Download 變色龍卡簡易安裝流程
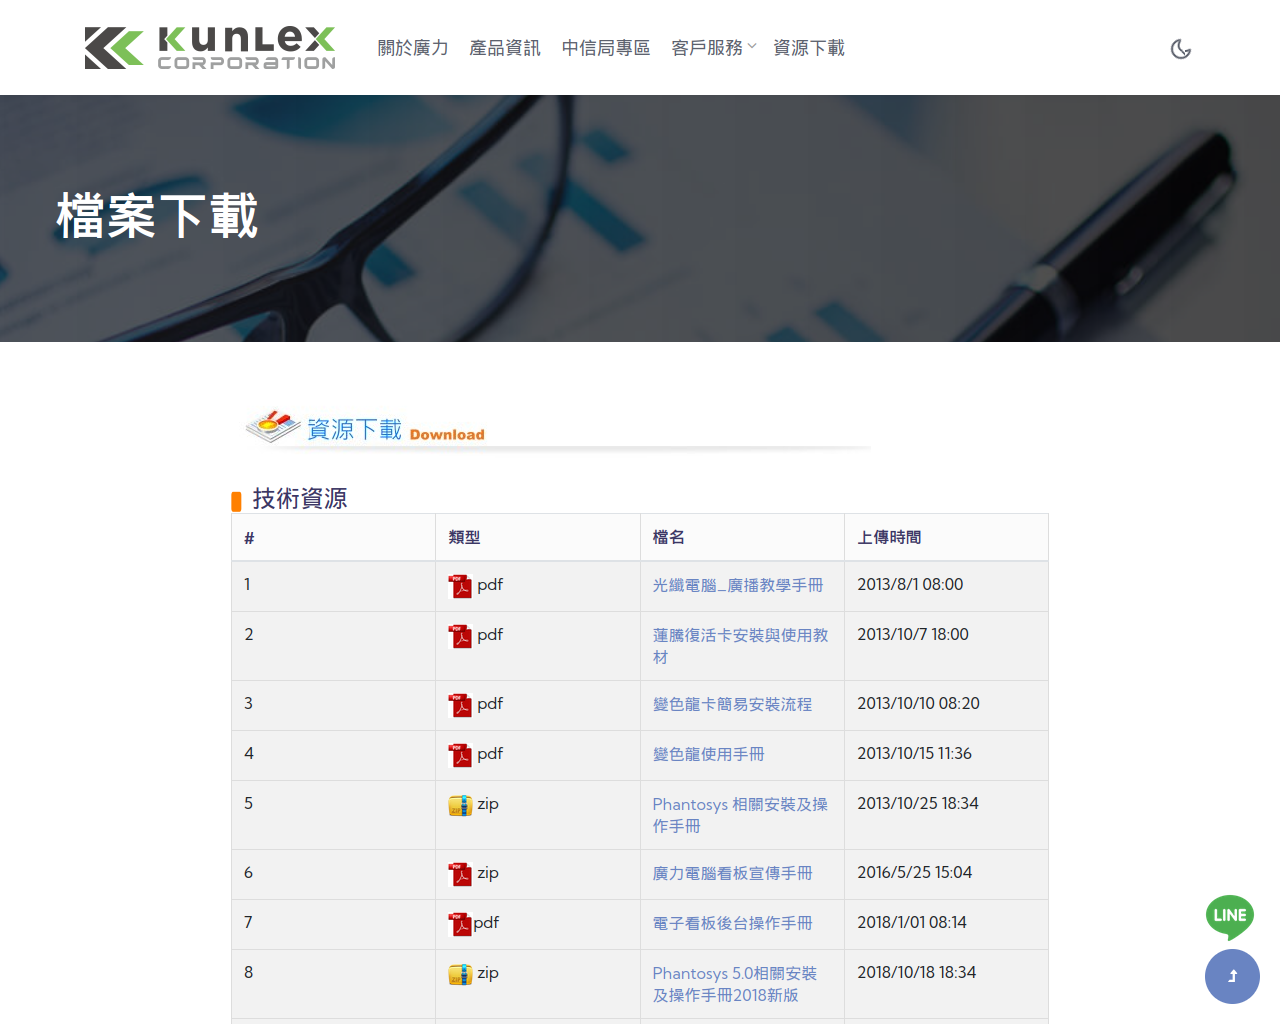 pos(732,704)
